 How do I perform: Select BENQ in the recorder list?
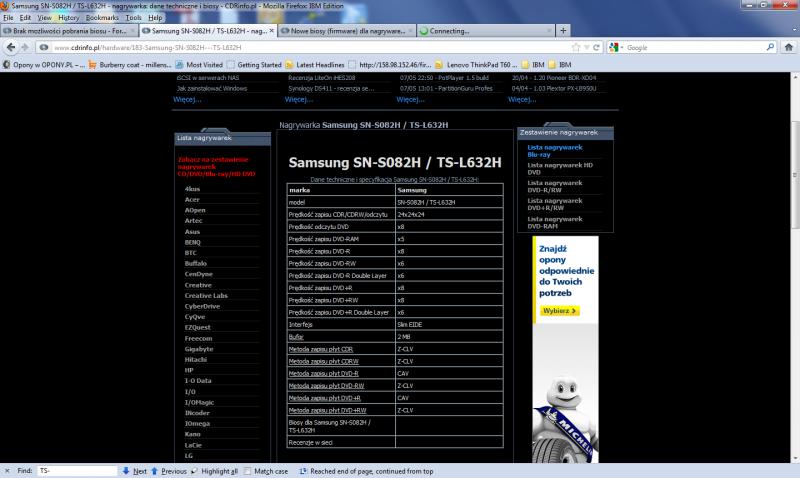pyautogui.click(x=192, y=242)
